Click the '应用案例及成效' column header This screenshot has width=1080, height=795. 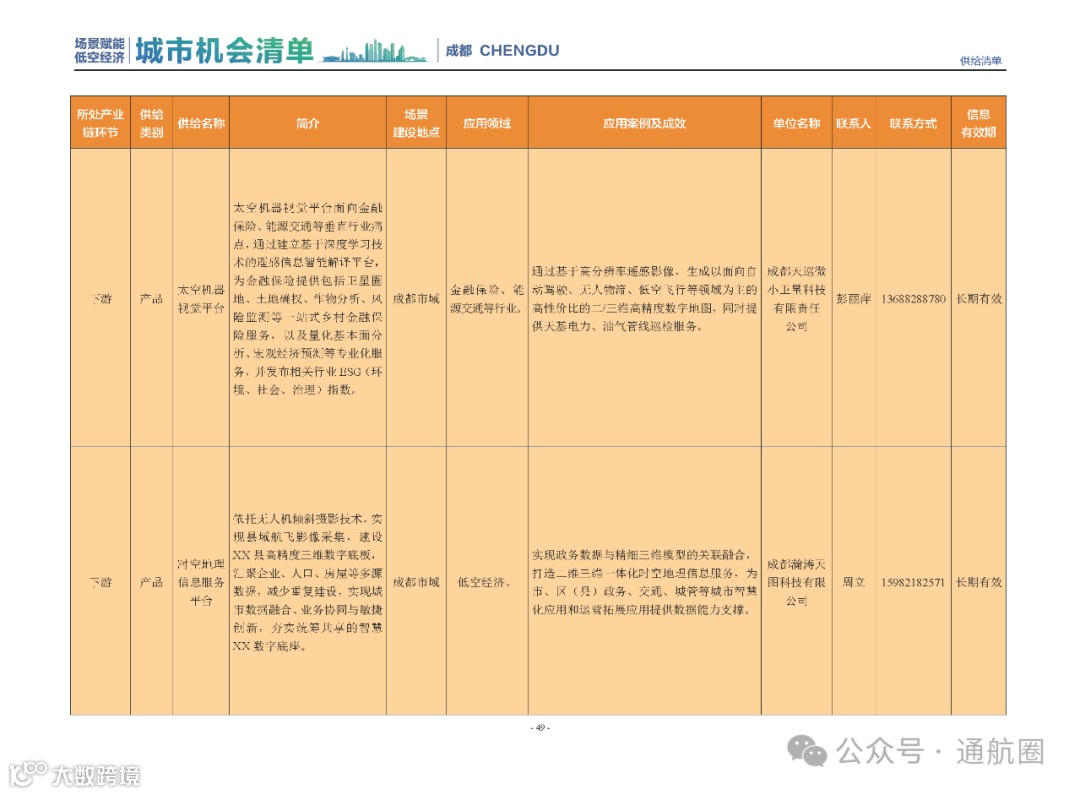tap(645, 123)
